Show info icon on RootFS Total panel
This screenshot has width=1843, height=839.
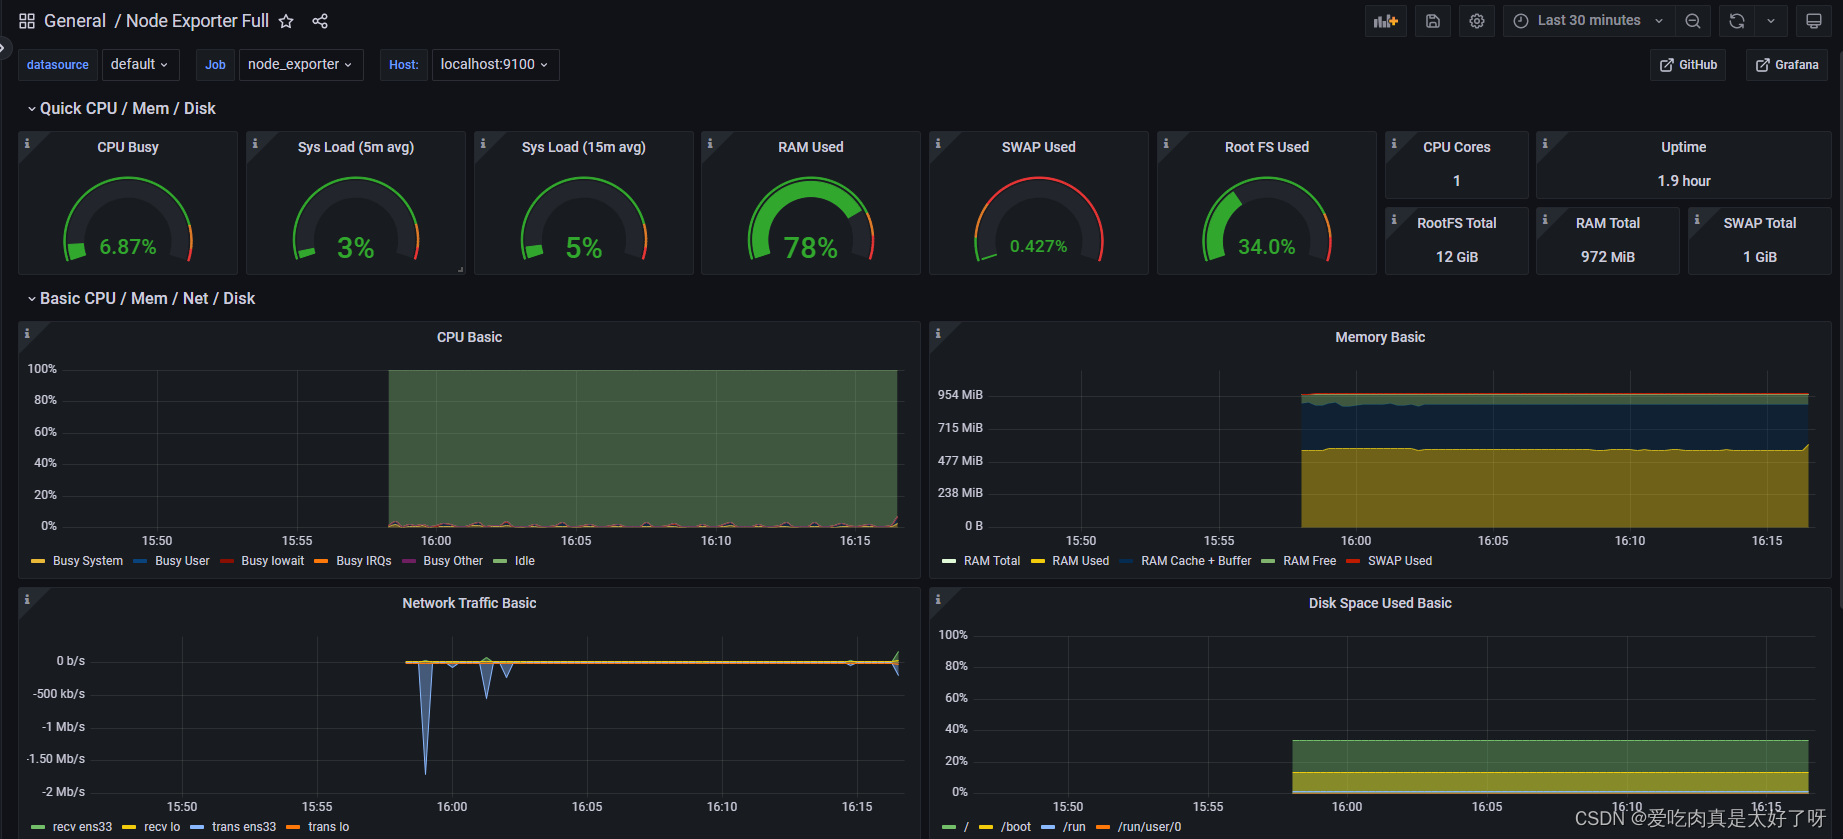1394,219
